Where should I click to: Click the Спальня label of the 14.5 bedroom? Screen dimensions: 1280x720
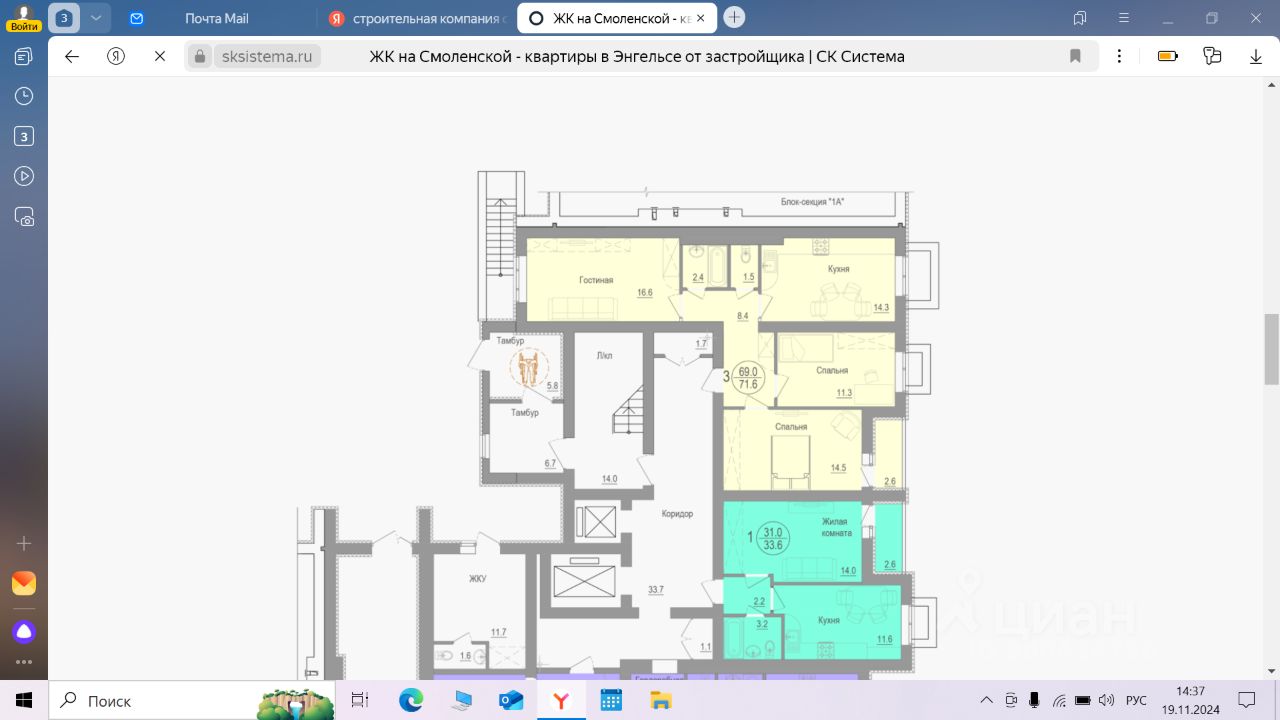click(x=791, y=427)
